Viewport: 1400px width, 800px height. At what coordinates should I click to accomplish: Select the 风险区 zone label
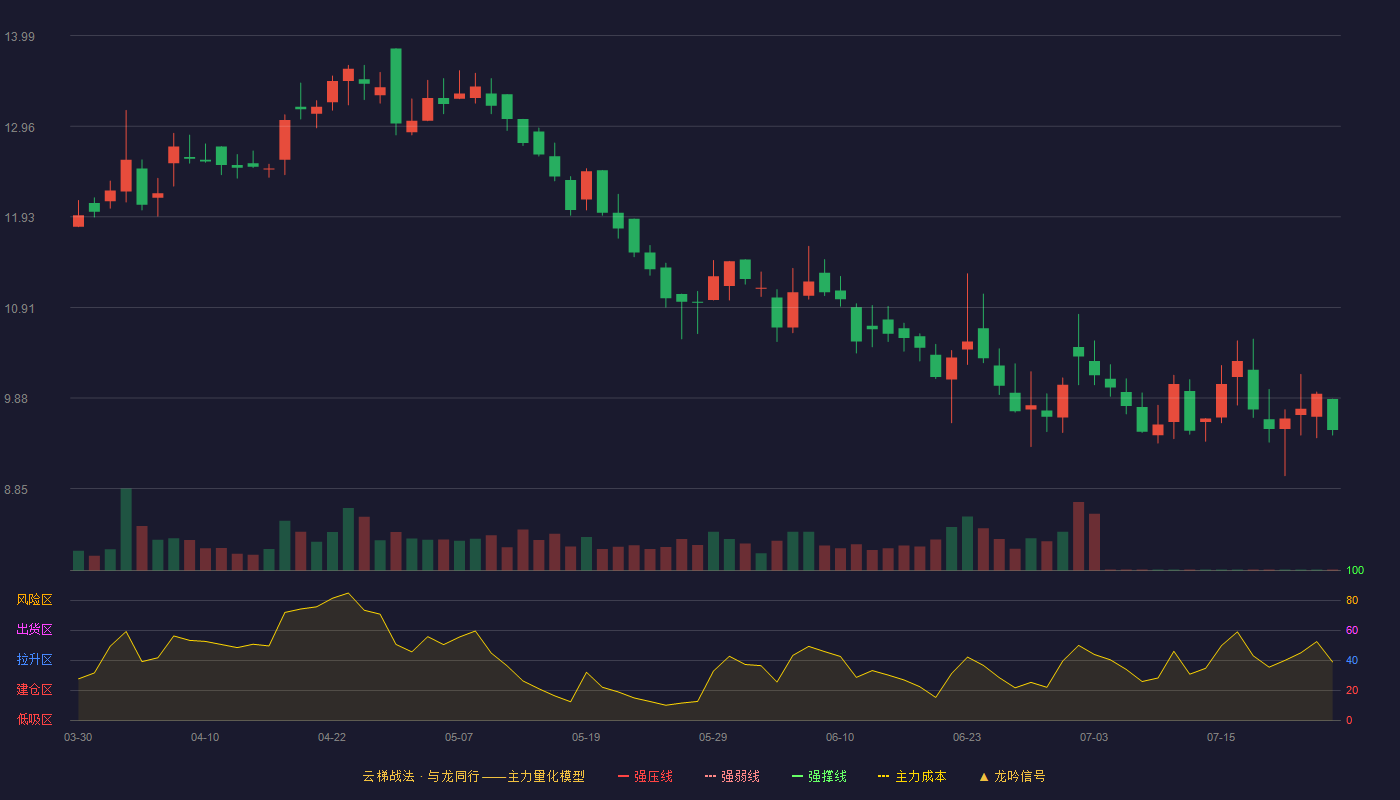pyautogui.click(x=34, y=600)
